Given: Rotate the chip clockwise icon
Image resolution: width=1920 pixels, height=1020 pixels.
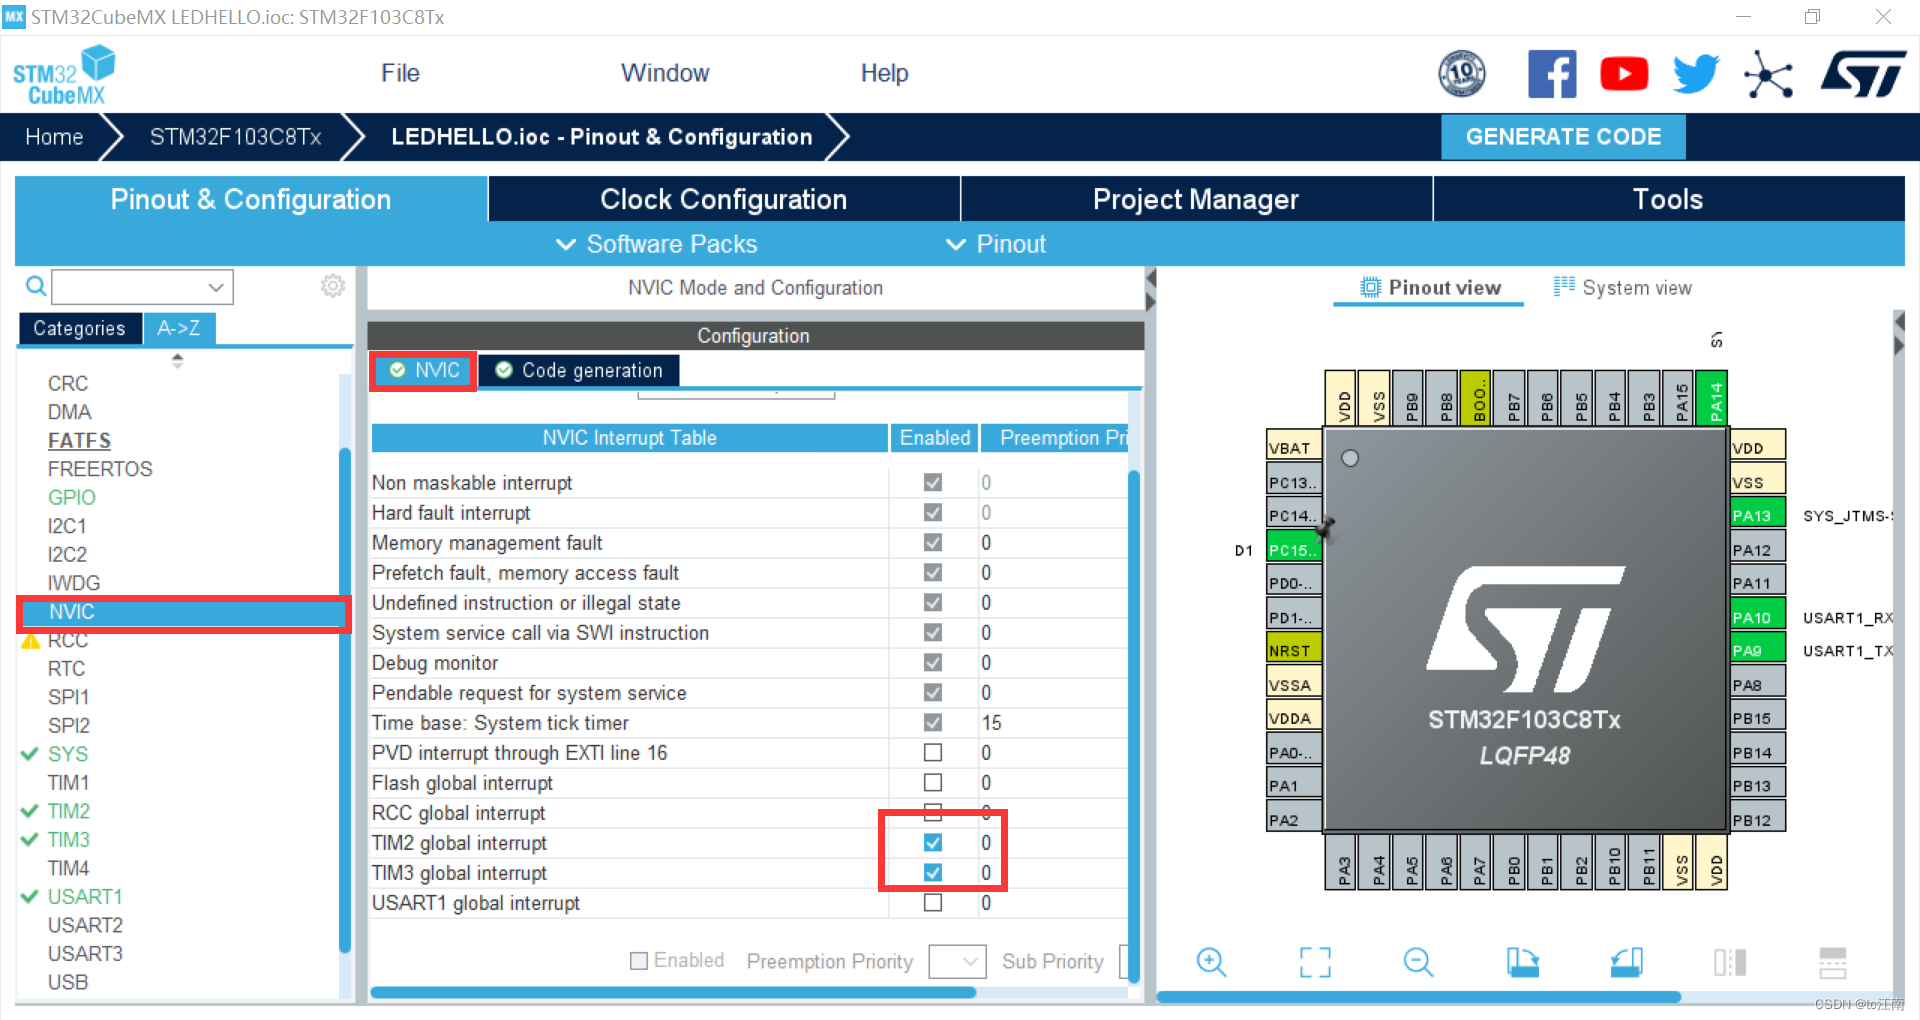Looking at the screenshot, I should pos(1523,962).
